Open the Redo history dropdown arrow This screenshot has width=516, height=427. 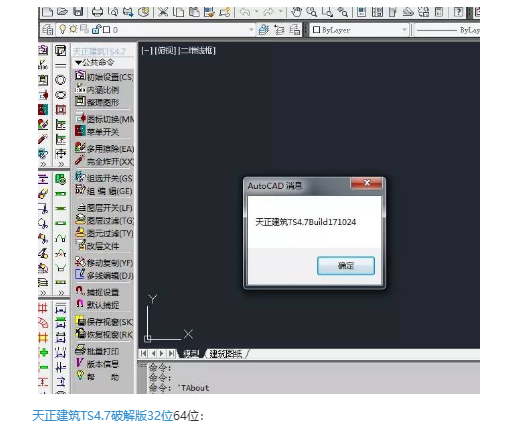point(281,12)
